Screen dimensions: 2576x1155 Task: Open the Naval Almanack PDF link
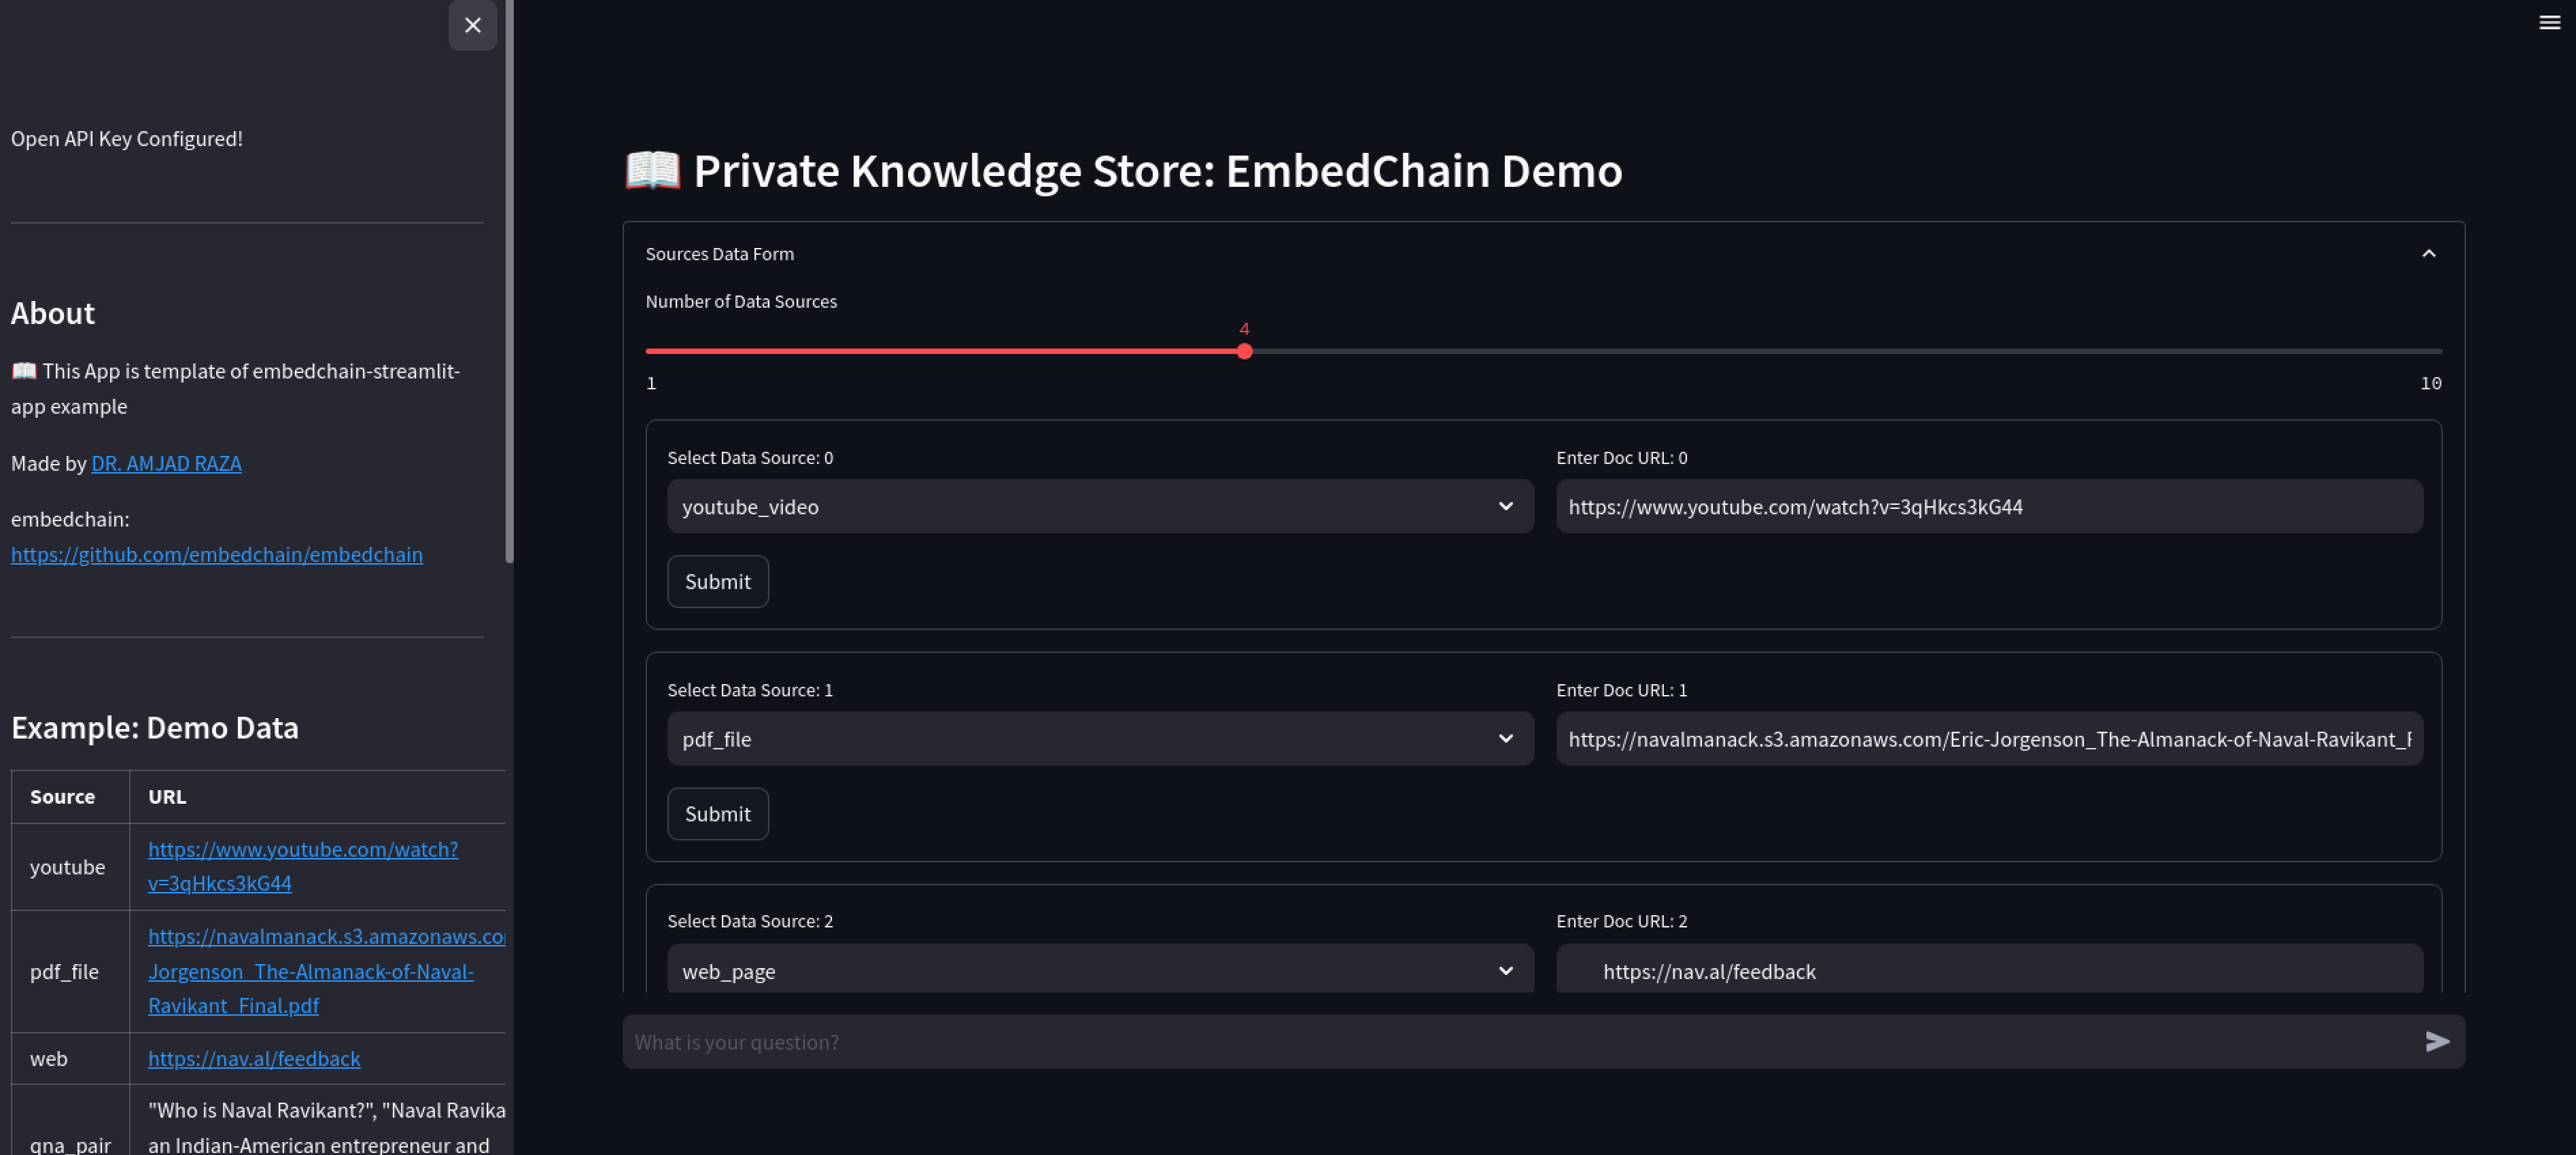[x=310, y=972]
